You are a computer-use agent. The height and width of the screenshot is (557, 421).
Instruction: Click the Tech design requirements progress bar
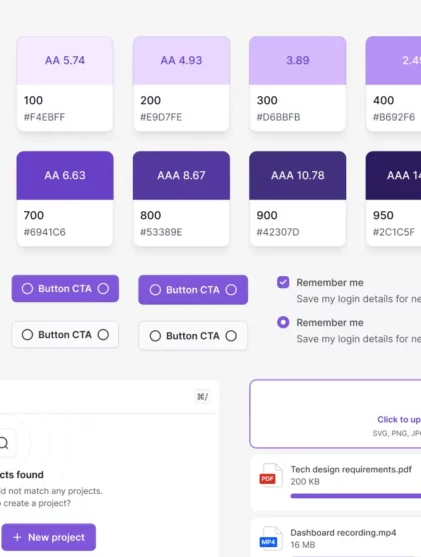coord(356,496)
